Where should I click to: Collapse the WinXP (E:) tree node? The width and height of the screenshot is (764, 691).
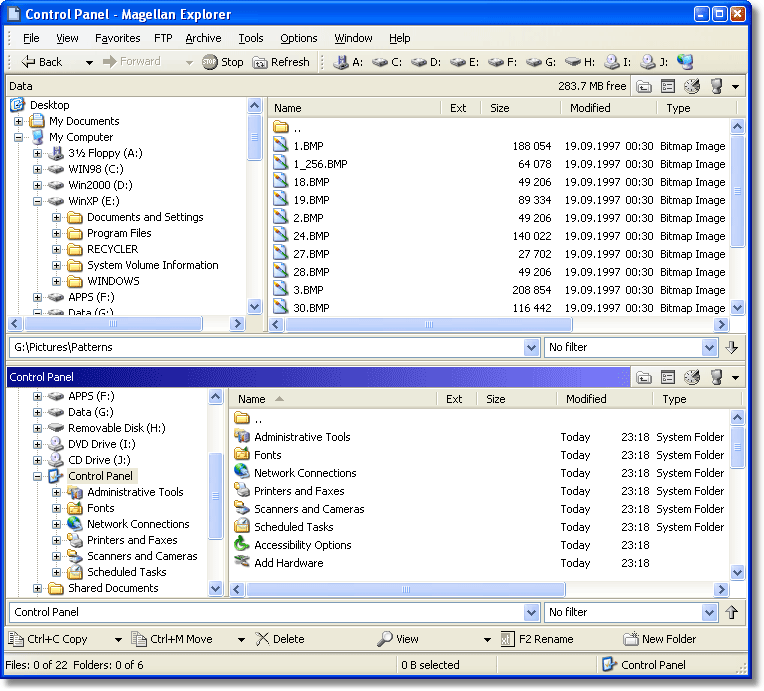pos(38,201)
